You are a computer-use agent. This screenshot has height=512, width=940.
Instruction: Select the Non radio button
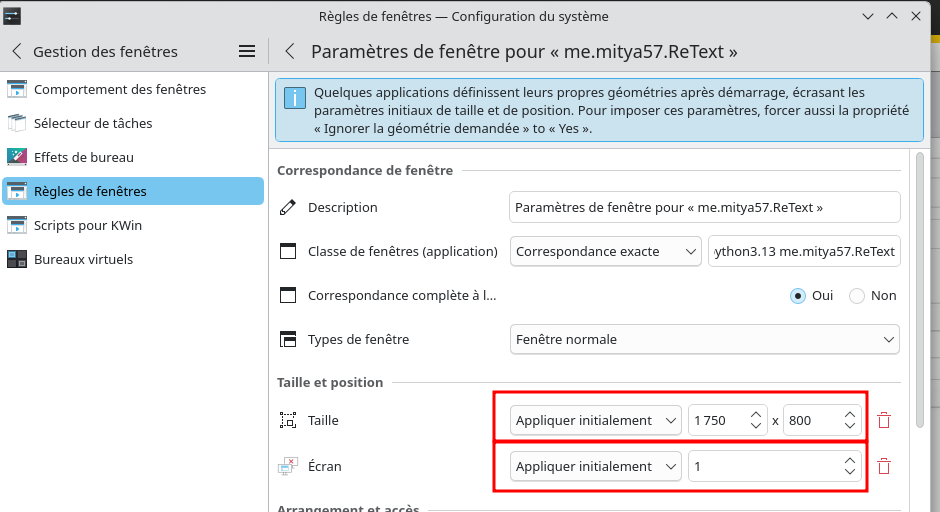tap(857, 295)
